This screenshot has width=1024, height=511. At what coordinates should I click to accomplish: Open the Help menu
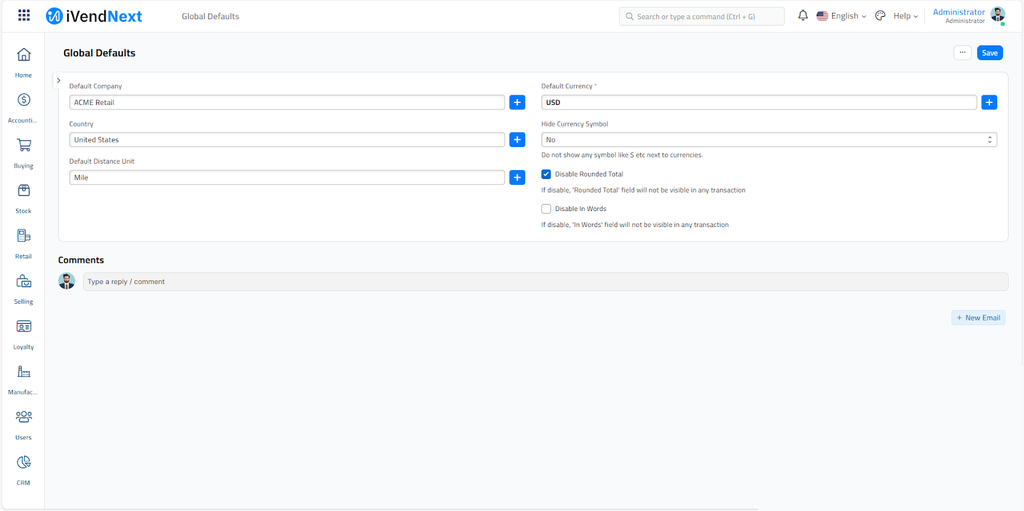tap(905, 16)
